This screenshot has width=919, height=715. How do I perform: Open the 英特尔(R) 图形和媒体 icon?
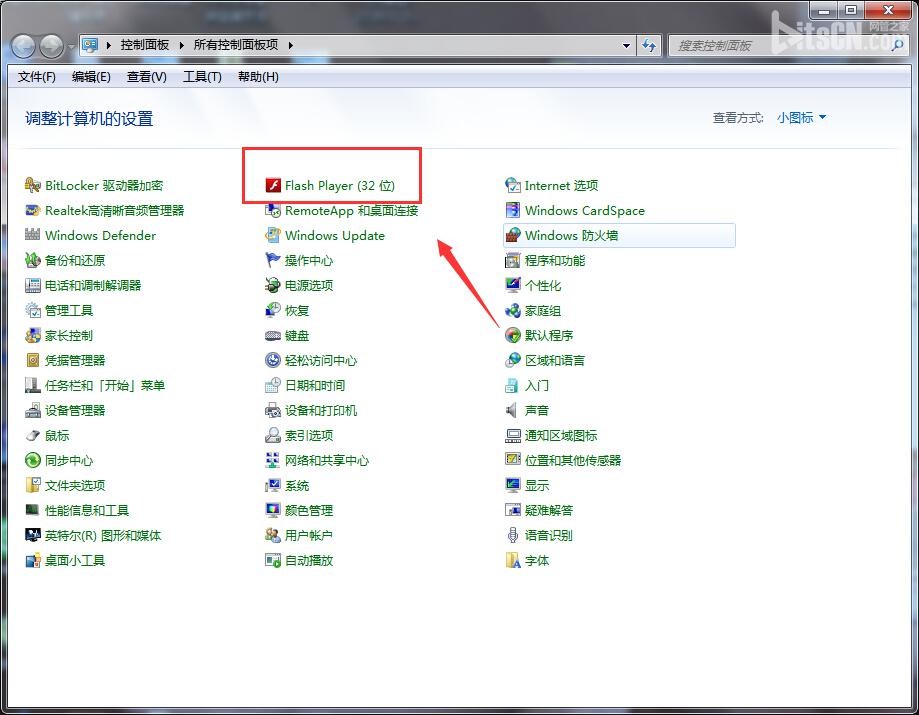pyautogui.click(x=33, y=535)
